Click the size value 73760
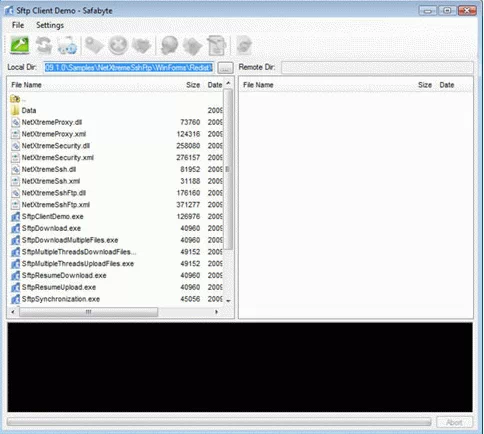484x434 pixels. (x=190, y=122)
